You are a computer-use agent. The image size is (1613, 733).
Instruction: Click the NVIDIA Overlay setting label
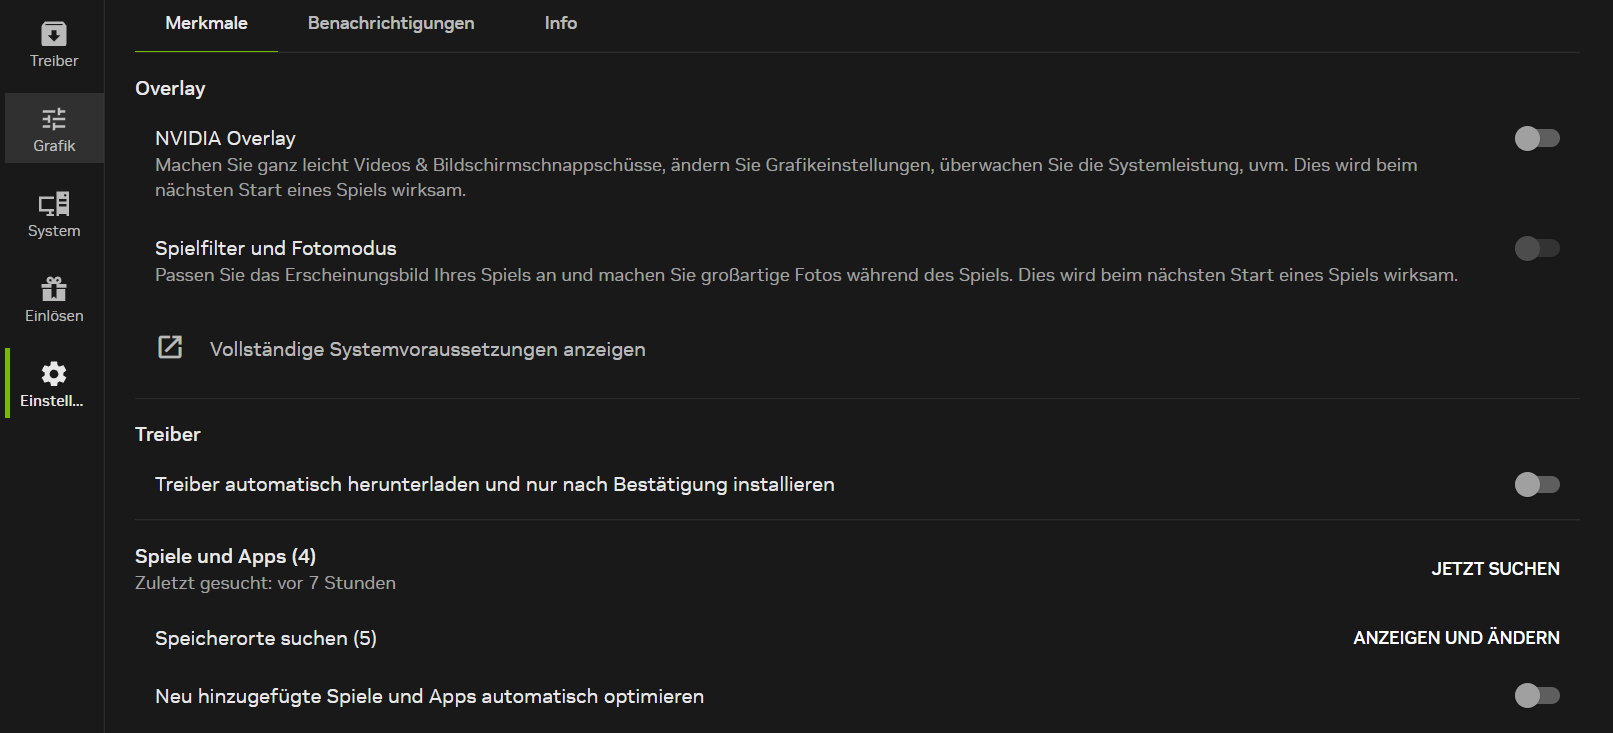pos(225,138)
